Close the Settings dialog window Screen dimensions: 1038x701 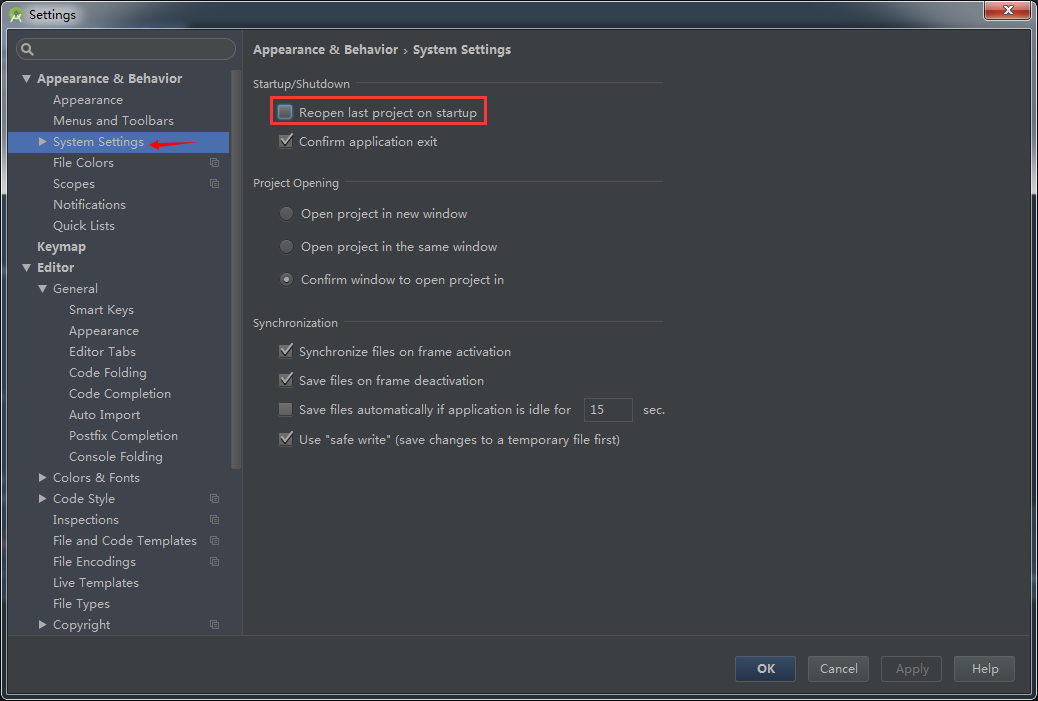point(1008,10)
